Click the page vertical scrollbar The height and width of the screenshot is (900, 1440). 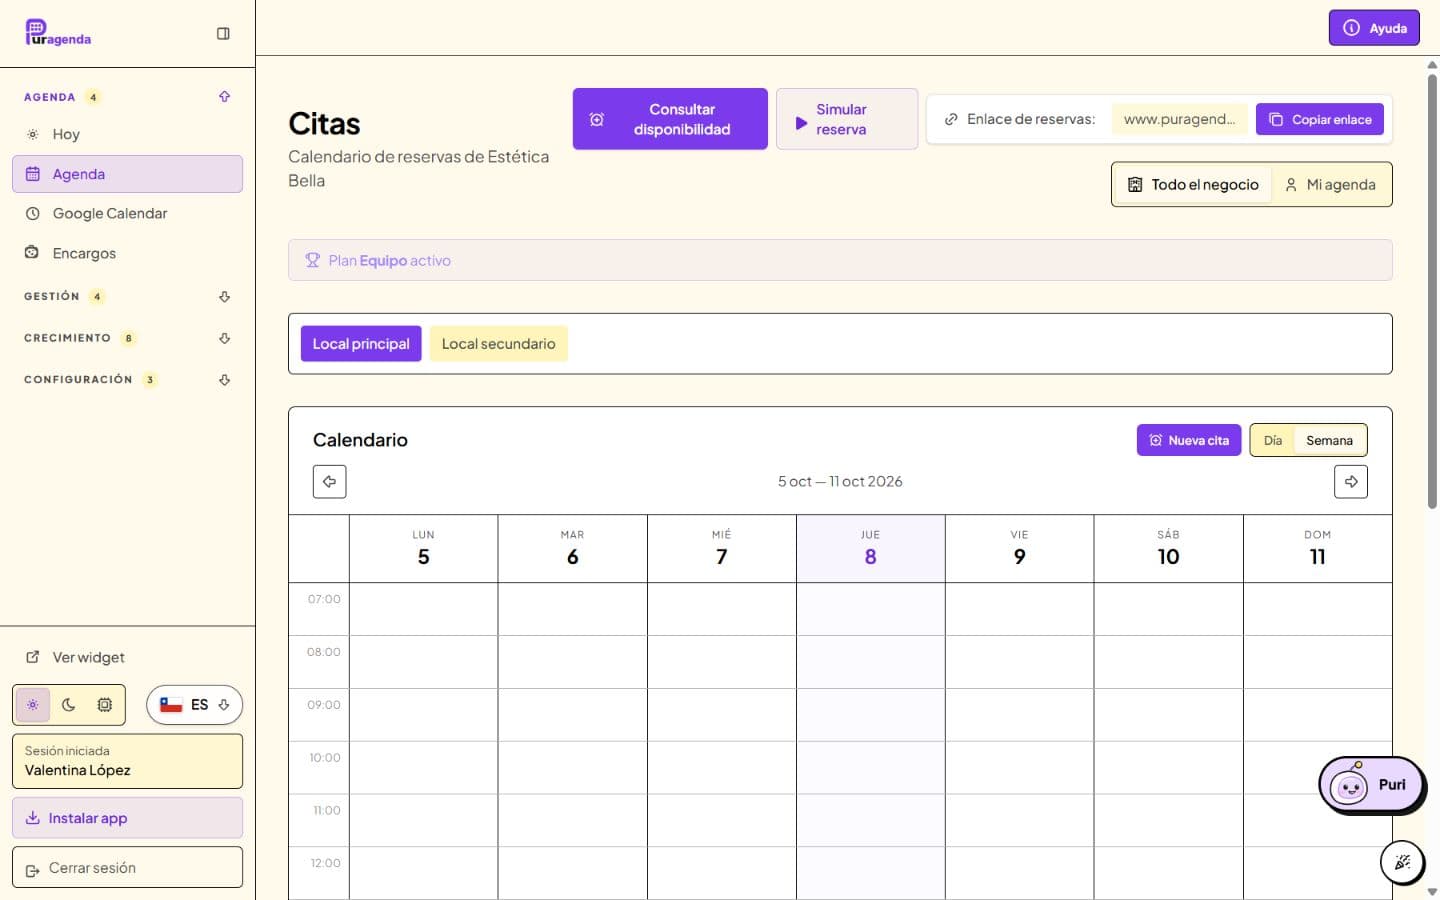click(x=1432, y=290)
